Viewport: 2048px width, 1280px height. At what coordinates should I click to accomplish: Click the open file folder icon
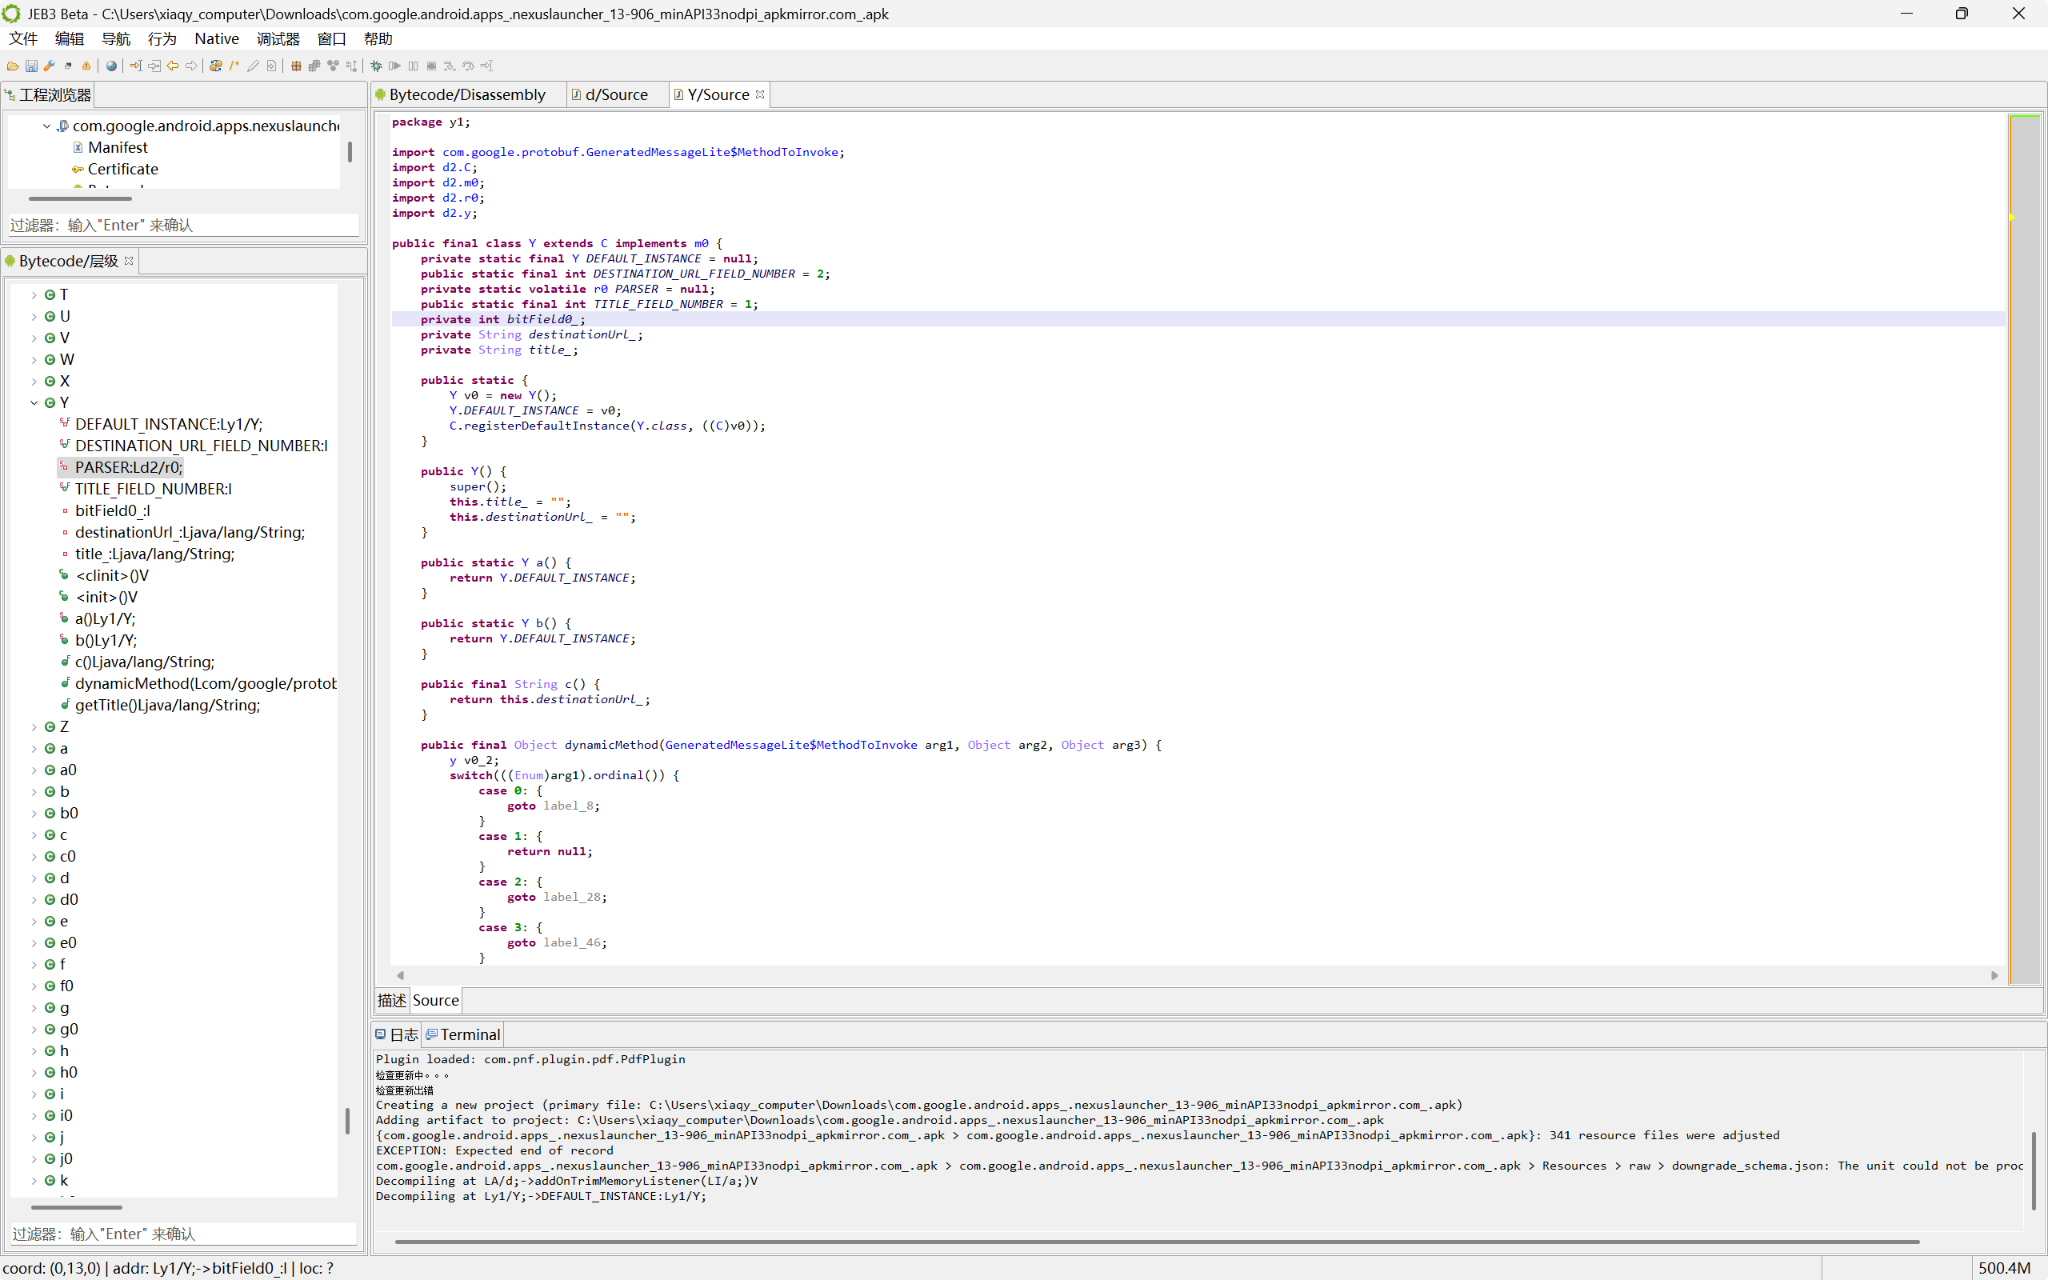click(x=13, y=66)
